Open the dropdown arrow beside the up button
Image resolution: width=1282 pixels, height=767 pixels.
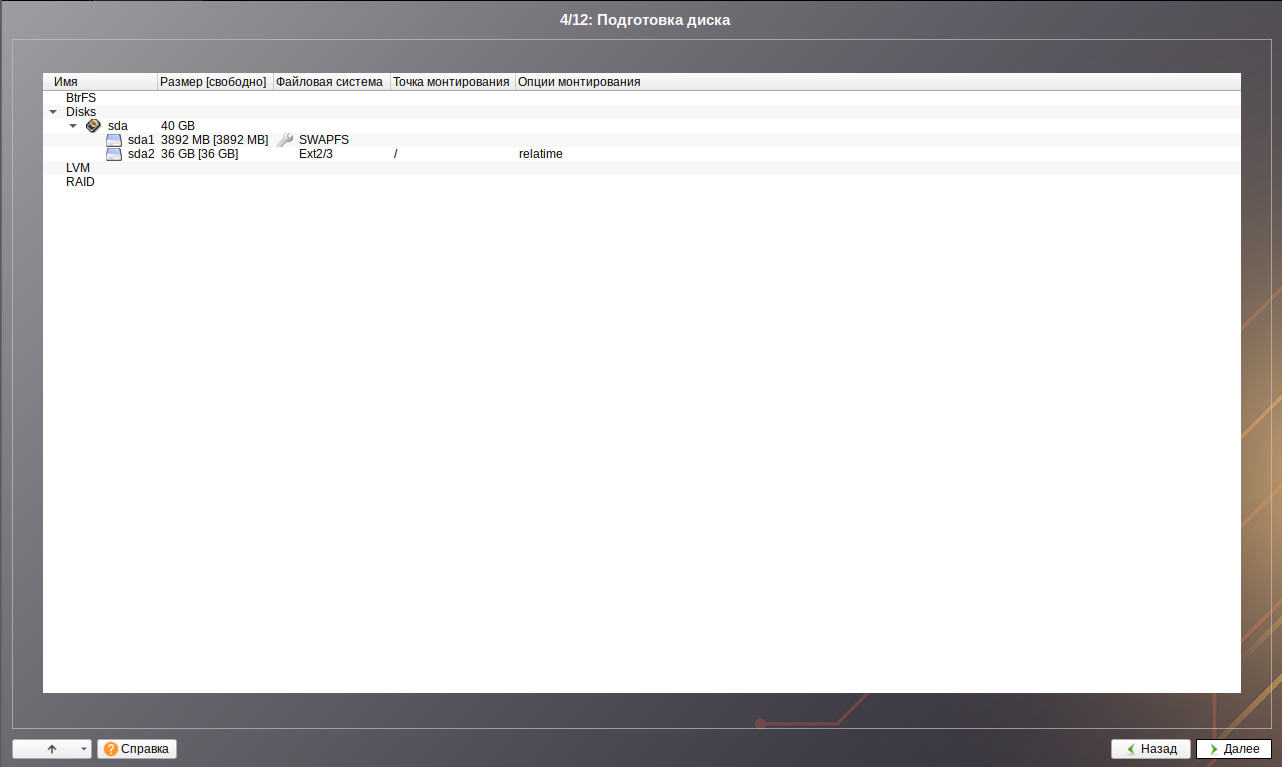(83, 749)
